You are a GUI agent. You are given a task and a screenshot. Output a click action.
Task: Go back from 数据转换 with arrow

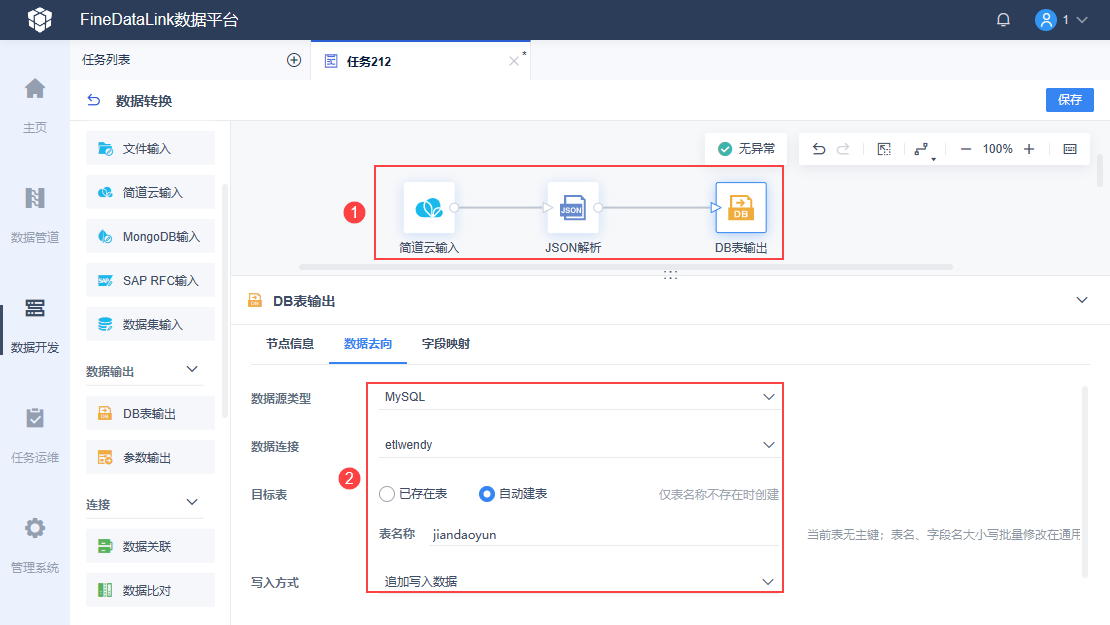click(x=93, y=101)
